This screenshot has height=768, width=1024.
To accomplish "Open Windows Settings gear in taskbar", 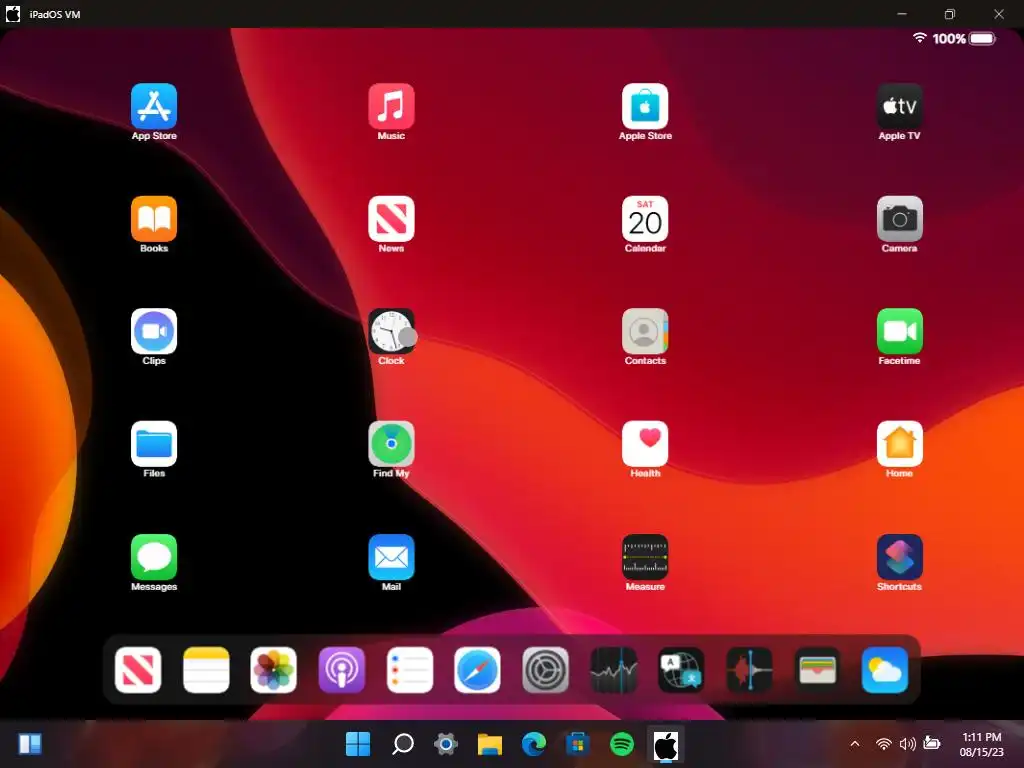I will [446, 744].
